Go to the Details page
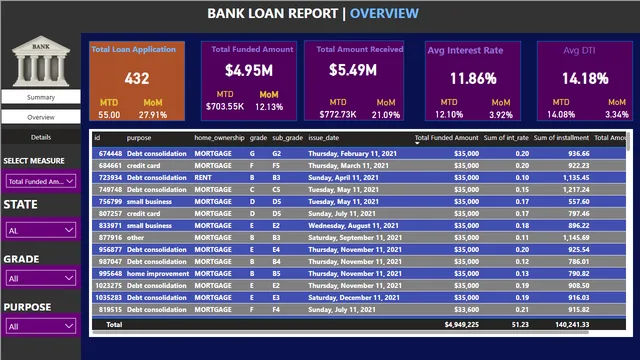 click(x=41, y=137)
